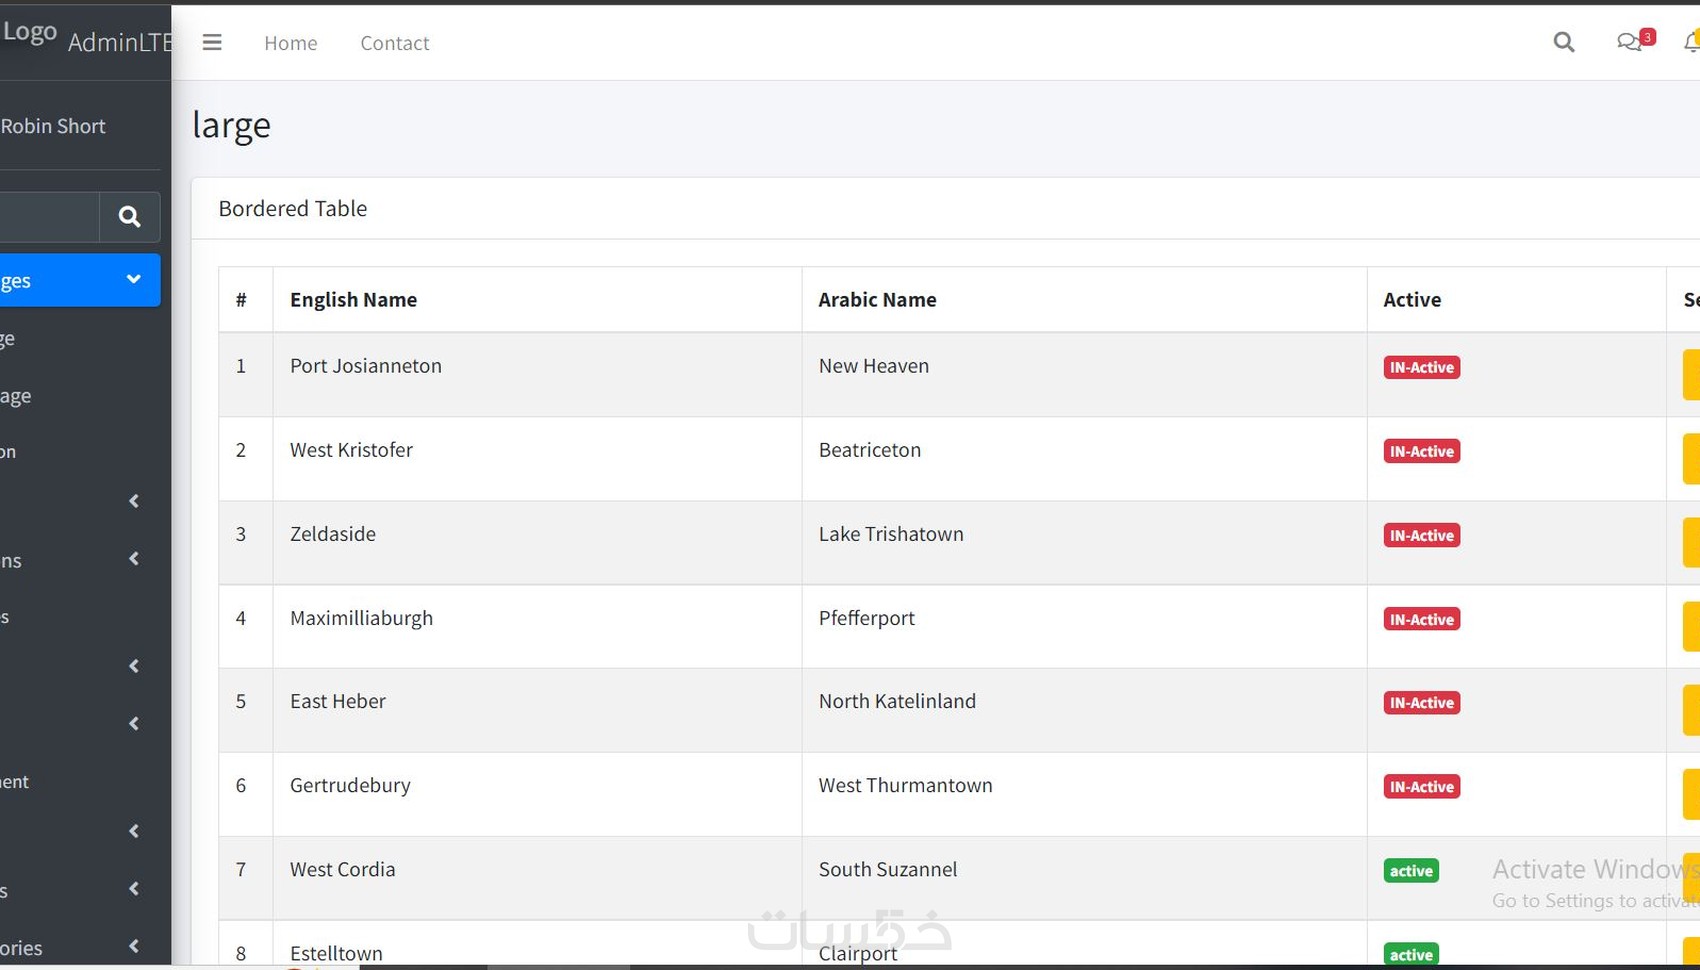Toggle the active badge for West Cordia
Image resolution: width=1700 pixels, height=970 pixels.
[1411, 871]
